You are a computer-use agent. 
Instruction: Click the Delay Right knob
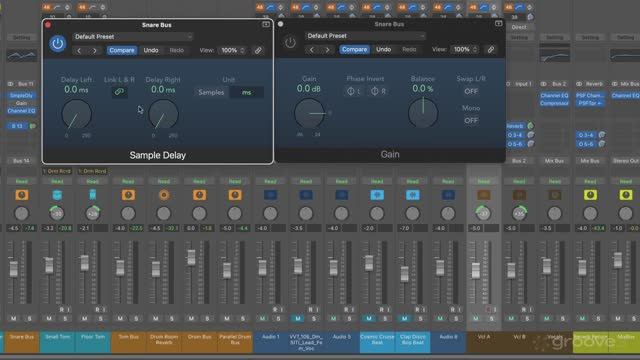point(163,114)
